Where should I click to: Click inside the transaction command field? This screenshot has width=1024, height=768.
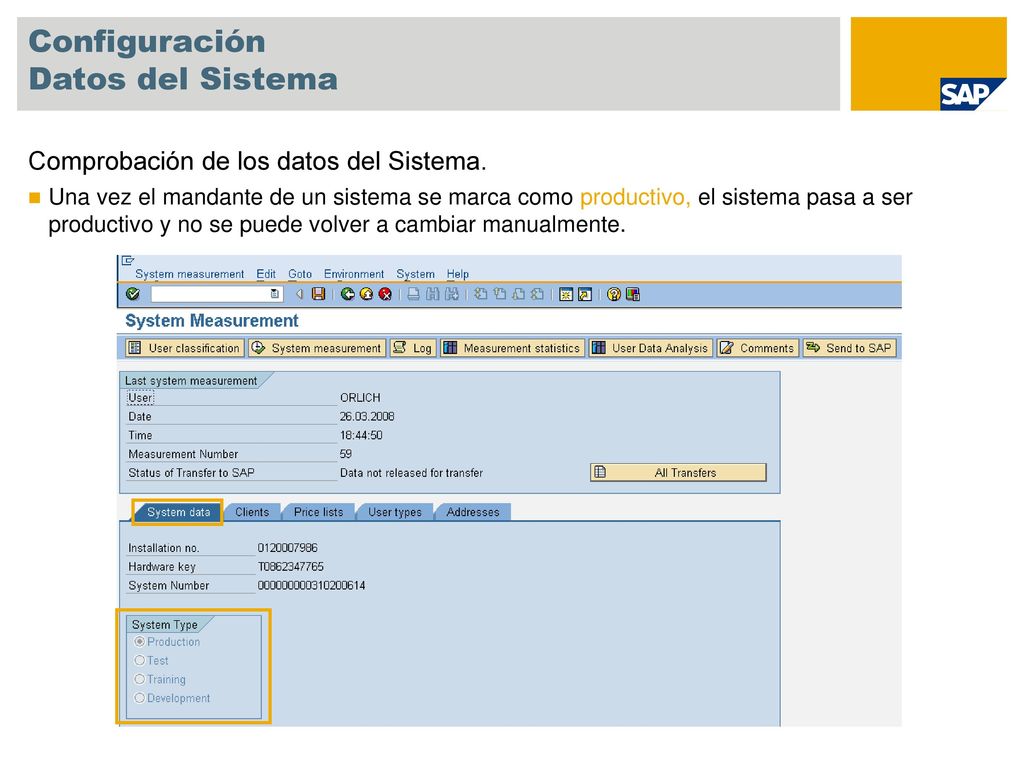[x=210, y=295]
